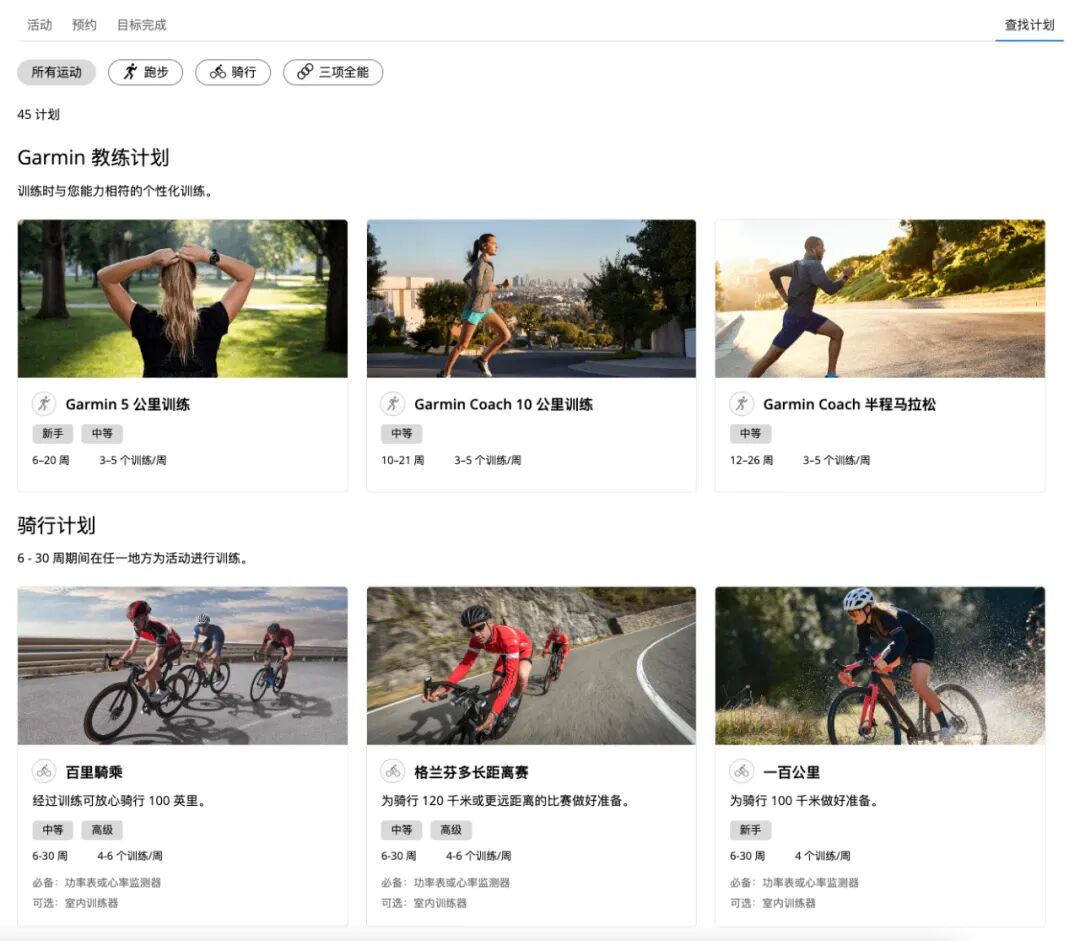This screenshot has width=1080, height=941.
Task: Open the 一百公里 plan title
Action: coord(791,772)
